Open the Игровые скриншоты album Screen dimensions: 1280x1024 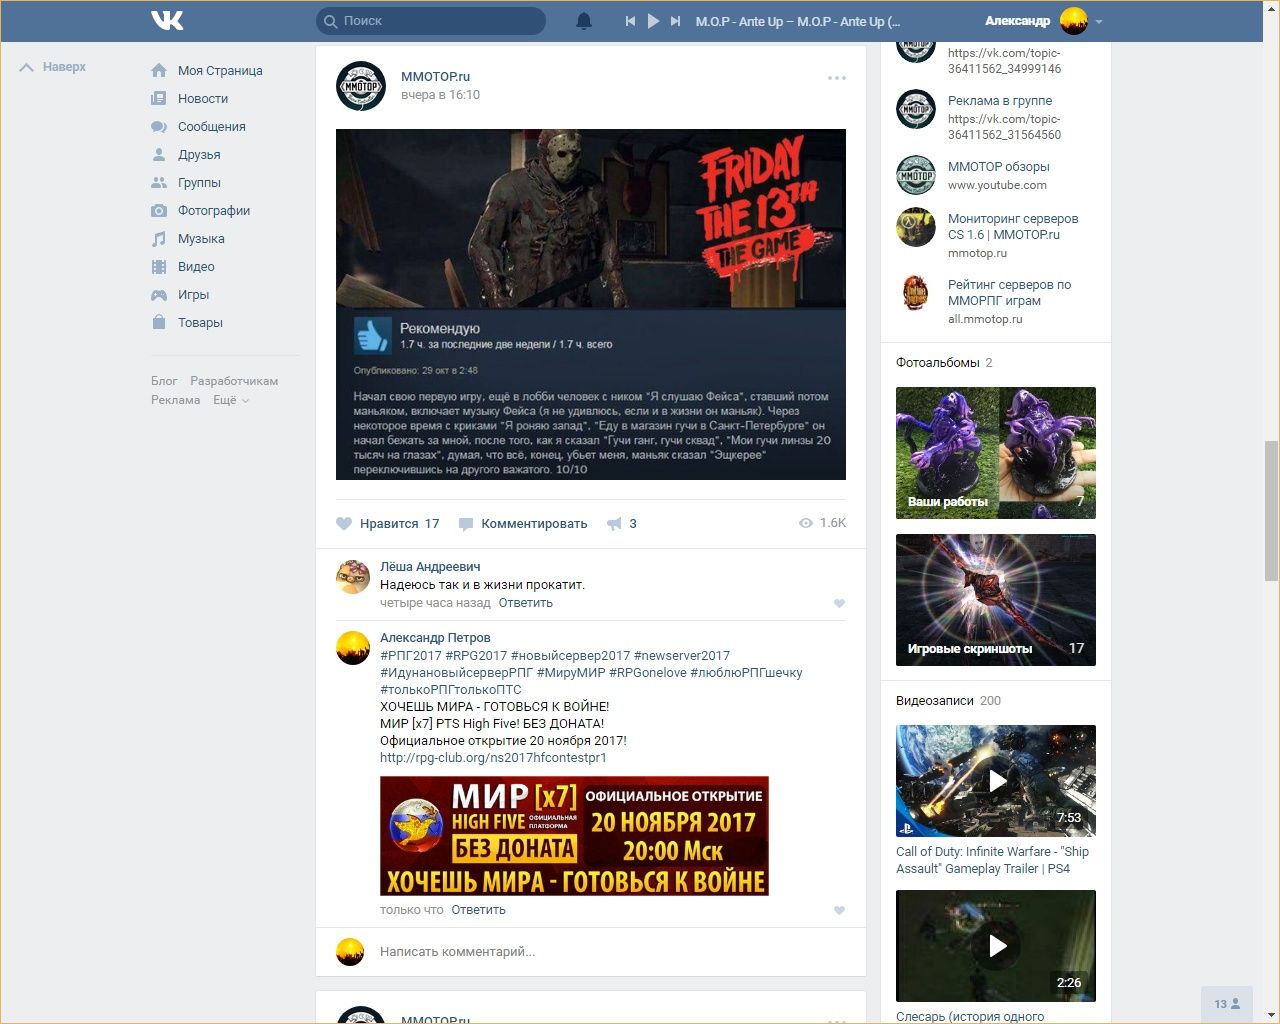[995, 600]
